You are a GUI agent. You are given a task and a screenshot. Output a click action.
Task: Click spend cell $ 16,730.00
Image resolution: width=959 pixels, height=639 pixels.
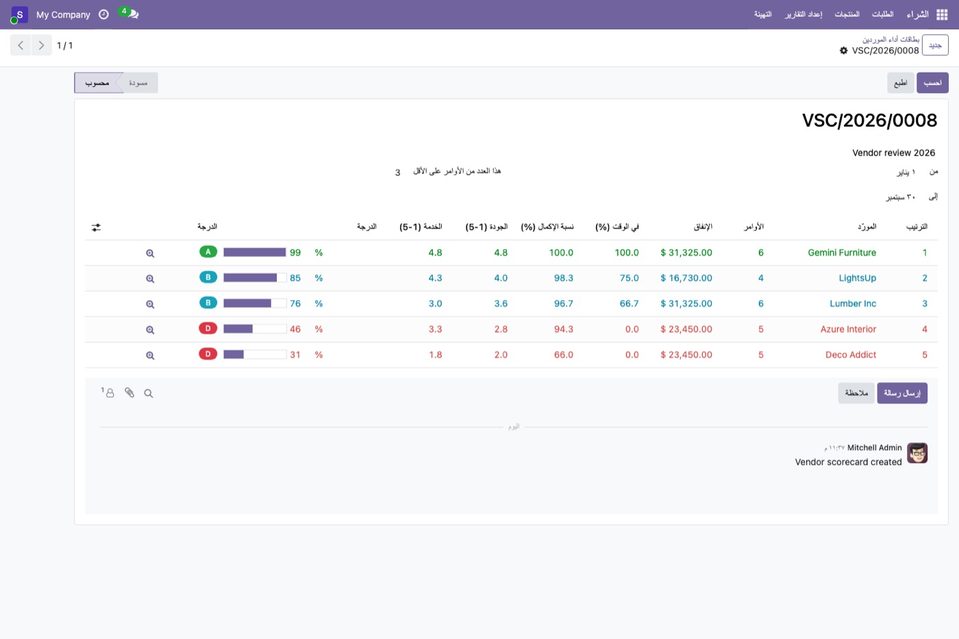[x=686, y=278]
